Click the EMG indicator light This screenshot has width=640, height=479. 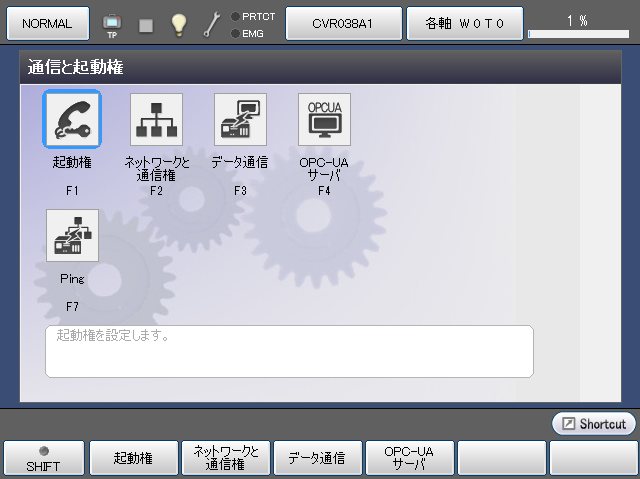(x=235, y=33)
